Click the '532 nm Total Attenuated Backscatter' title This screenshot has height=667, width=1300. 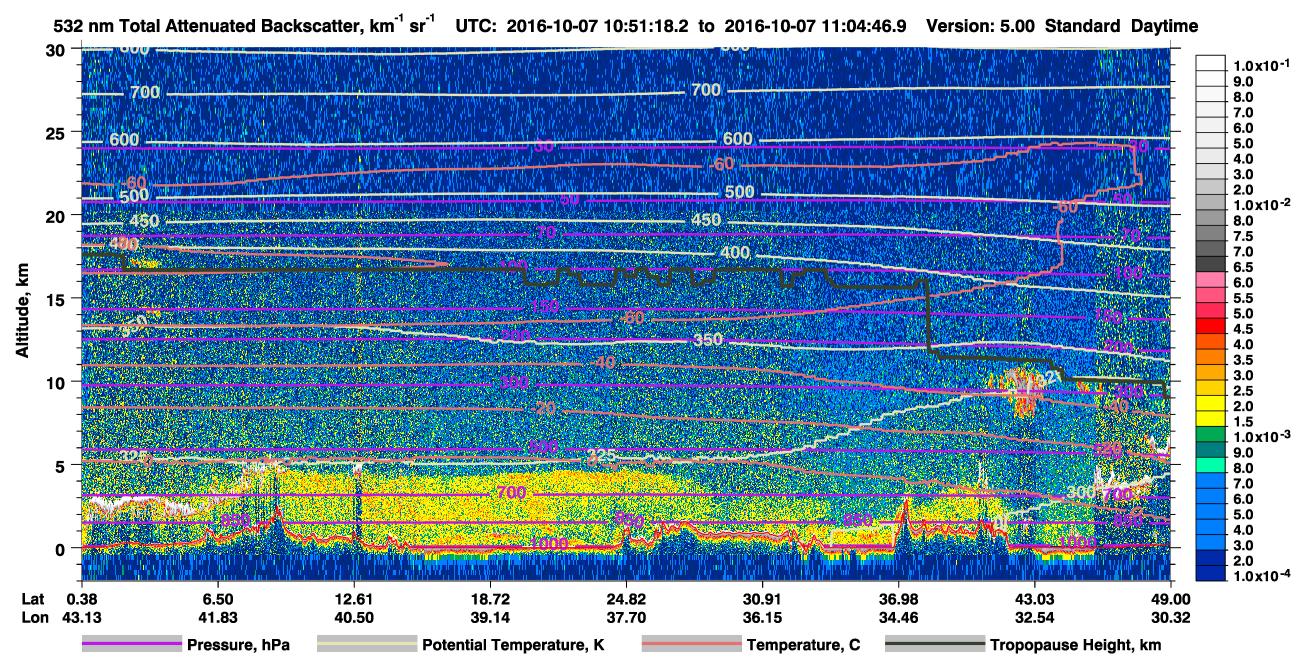pos(243,26)
